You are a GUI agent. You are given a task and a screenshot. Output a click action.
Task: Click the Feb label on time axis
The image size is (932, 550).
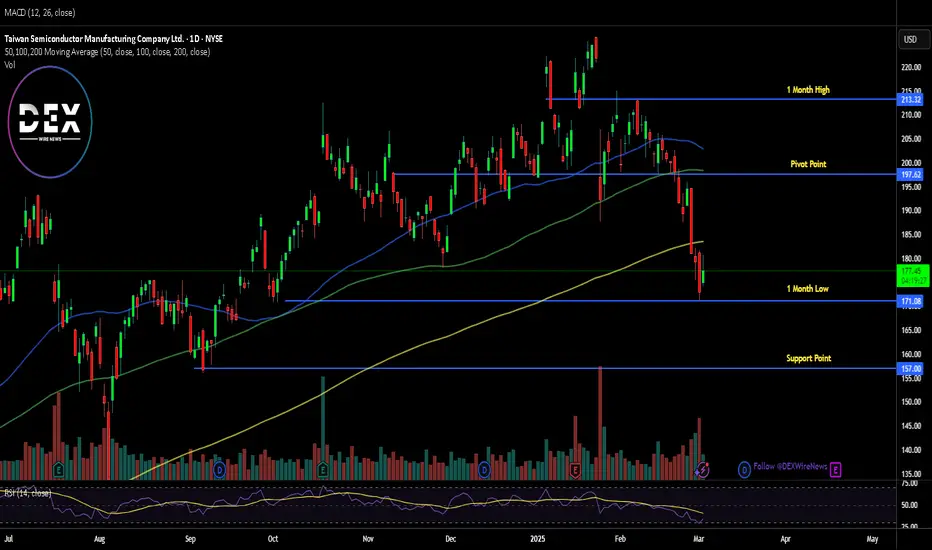click(620, 539)
